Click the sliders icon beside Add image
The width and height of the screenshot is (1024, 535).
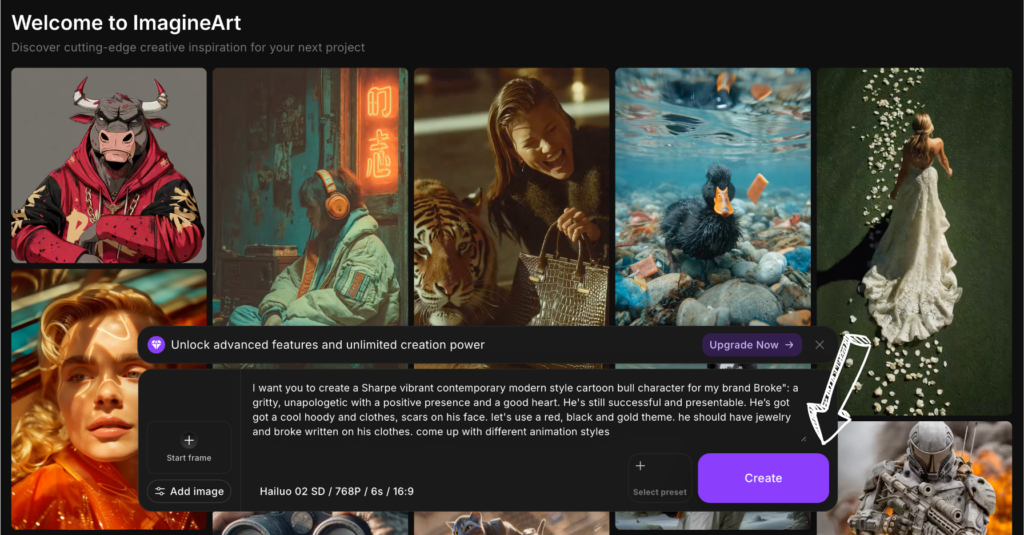160,492
